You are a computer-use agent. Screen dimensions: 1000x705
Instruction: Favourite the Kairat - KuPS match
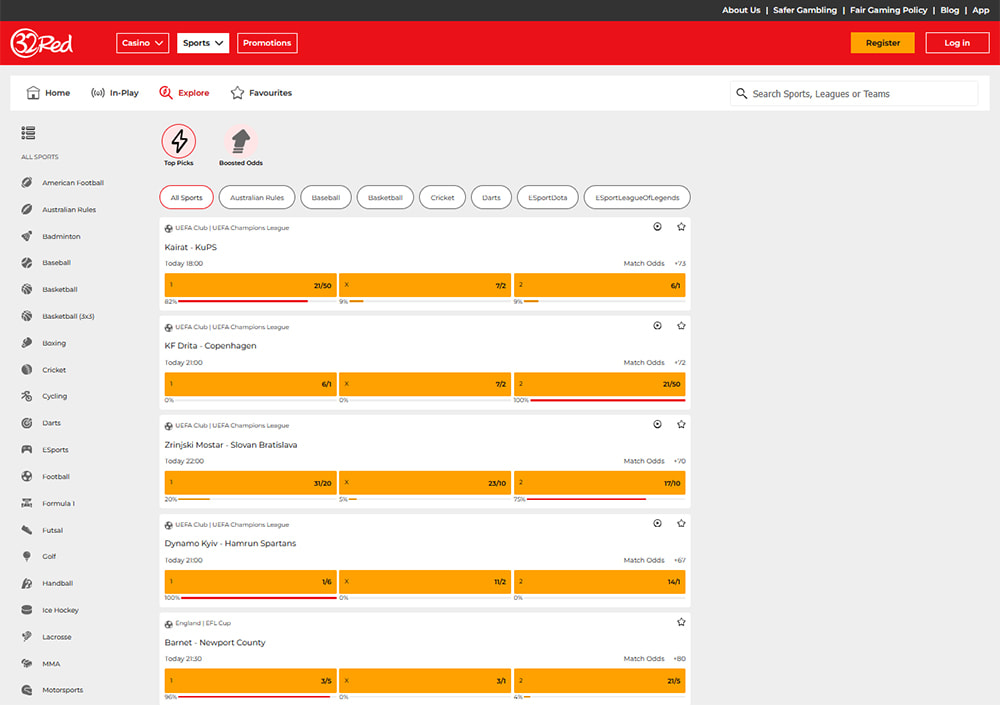pyautogui.click(x=681, y=226)
